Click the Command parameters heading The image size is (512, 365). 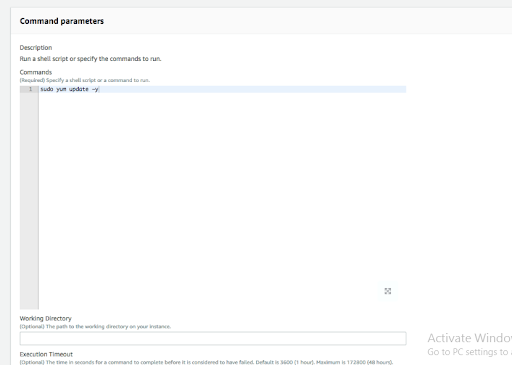coord(62,21)
